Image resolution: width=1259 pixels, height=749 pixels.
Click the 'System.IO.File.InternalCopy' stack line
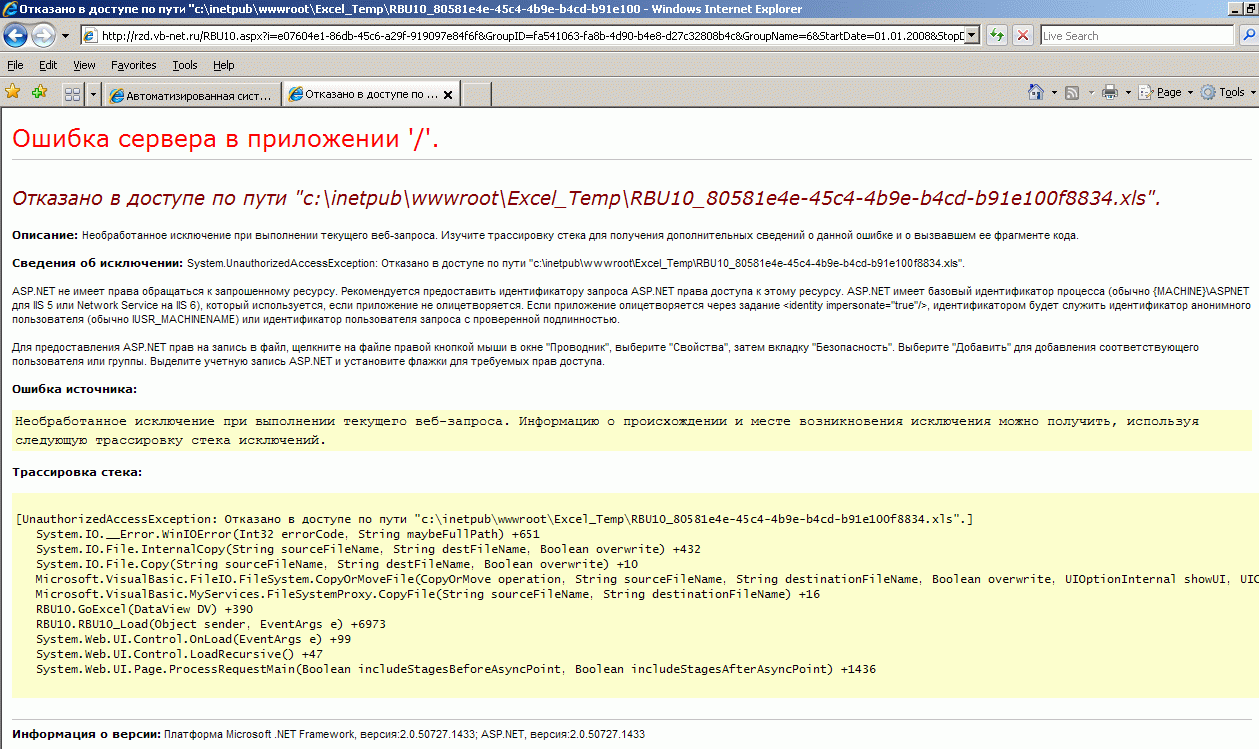pos(368,549)
